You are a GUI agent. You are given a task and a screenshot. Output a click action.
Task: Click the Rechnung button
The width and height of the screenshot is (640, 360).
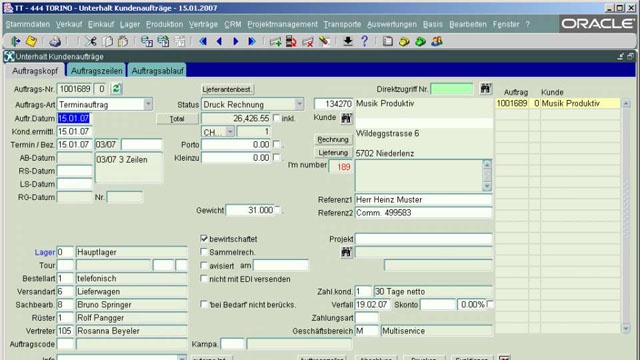[x=333, y=140]
